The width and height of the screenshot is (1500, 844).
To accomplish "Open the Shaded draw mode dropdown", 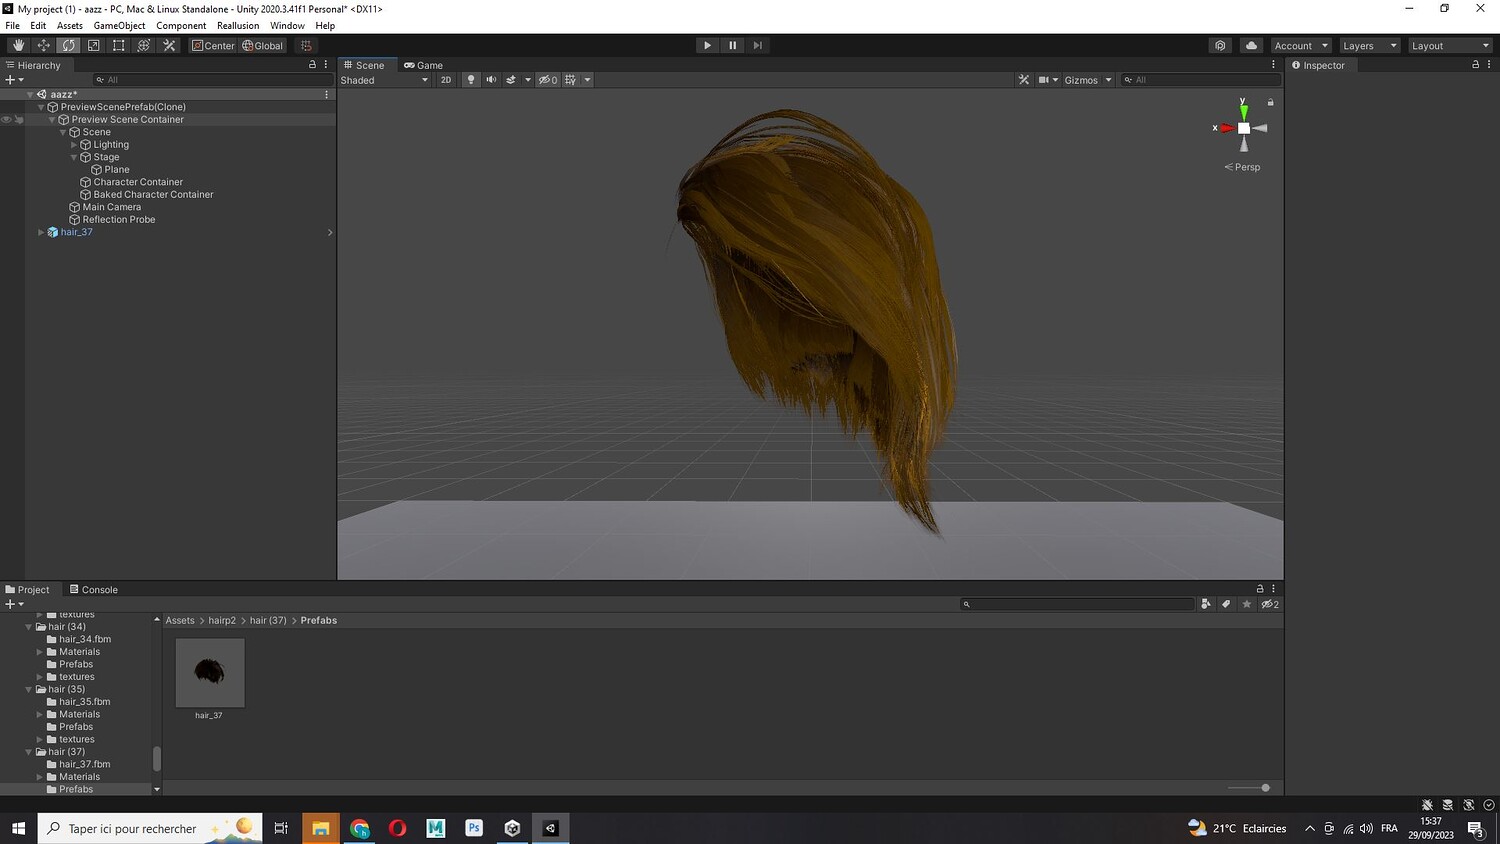I will (x=384, y=80).
